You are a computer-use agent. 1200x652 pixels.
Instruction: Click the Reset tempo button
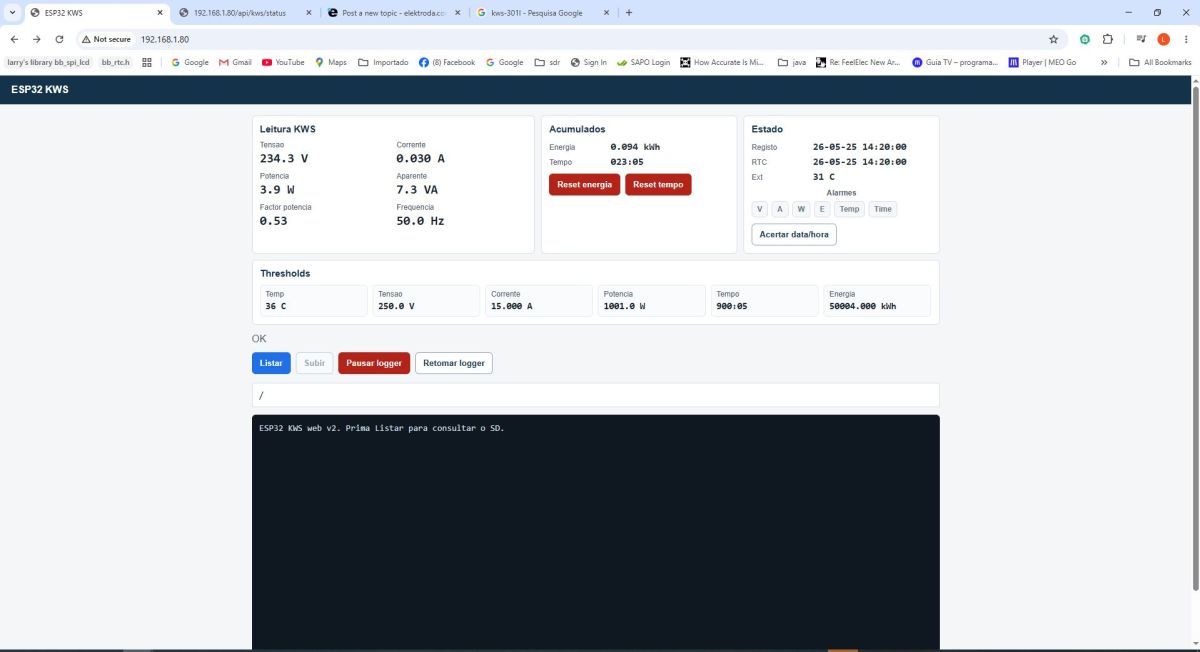click(x=658, y=185)
